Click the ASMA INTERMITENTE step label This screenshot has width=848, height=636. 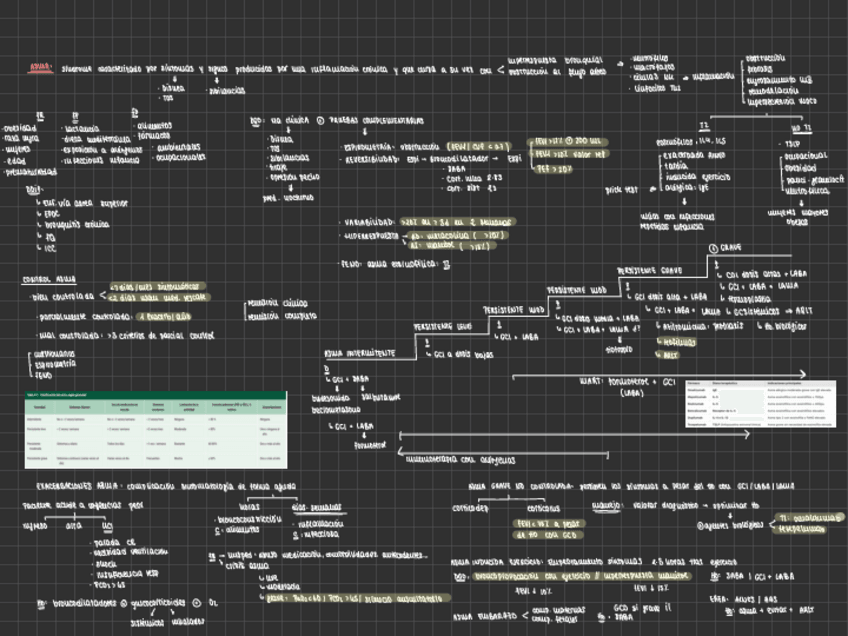click(360, 353)
